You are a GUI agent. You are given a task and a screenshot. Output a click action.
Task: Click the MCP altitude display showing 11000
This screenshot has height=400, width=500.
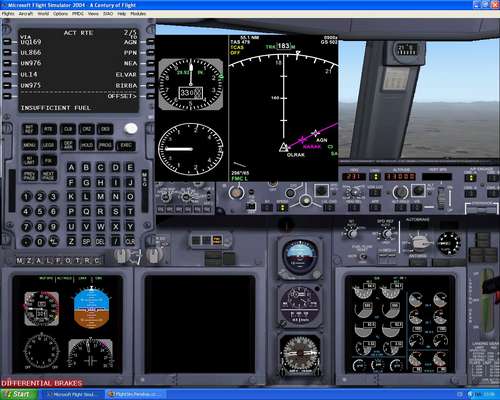point(400,176)
